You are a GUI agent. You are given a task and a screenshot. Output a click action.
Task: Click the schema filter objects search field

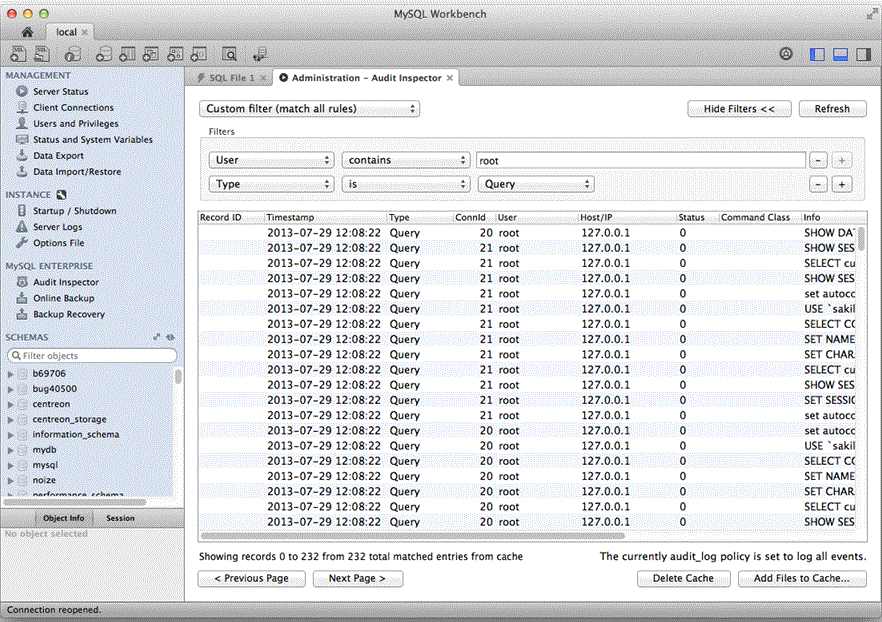click(91, 355)
